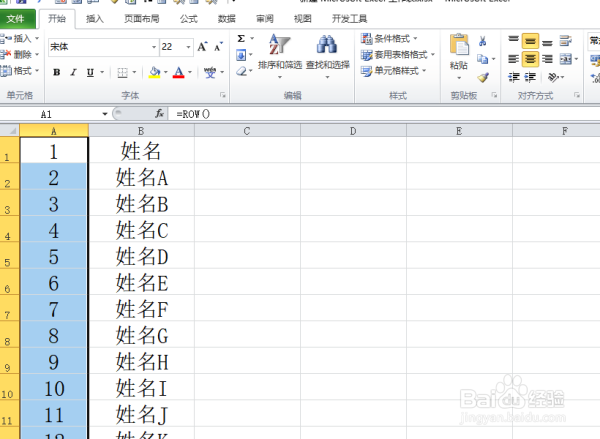Click the increase font size icon

(x=202, y=47)
